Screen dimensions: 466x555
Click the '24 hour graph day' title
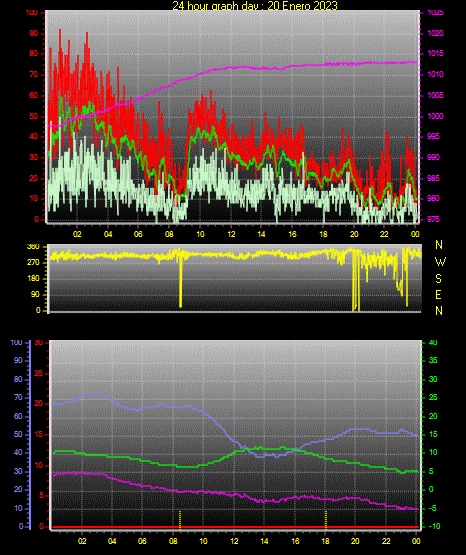pyautogui.click(x=255, y=5)
